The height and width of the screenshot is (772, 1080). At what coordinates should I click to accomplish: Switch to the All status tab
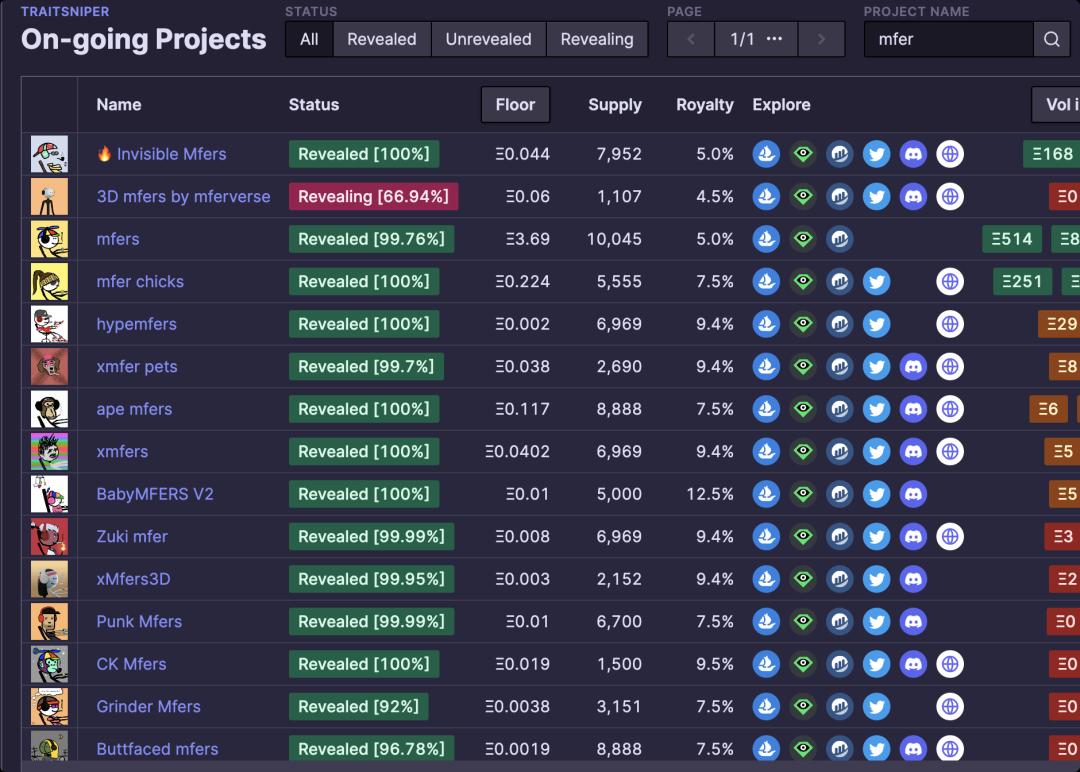click(309, 40)
